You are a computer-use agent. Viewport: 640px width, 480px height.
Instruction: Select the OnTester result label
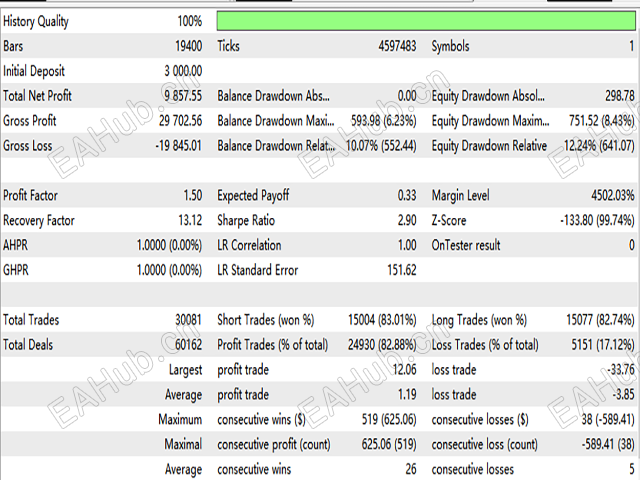point(466,245)
